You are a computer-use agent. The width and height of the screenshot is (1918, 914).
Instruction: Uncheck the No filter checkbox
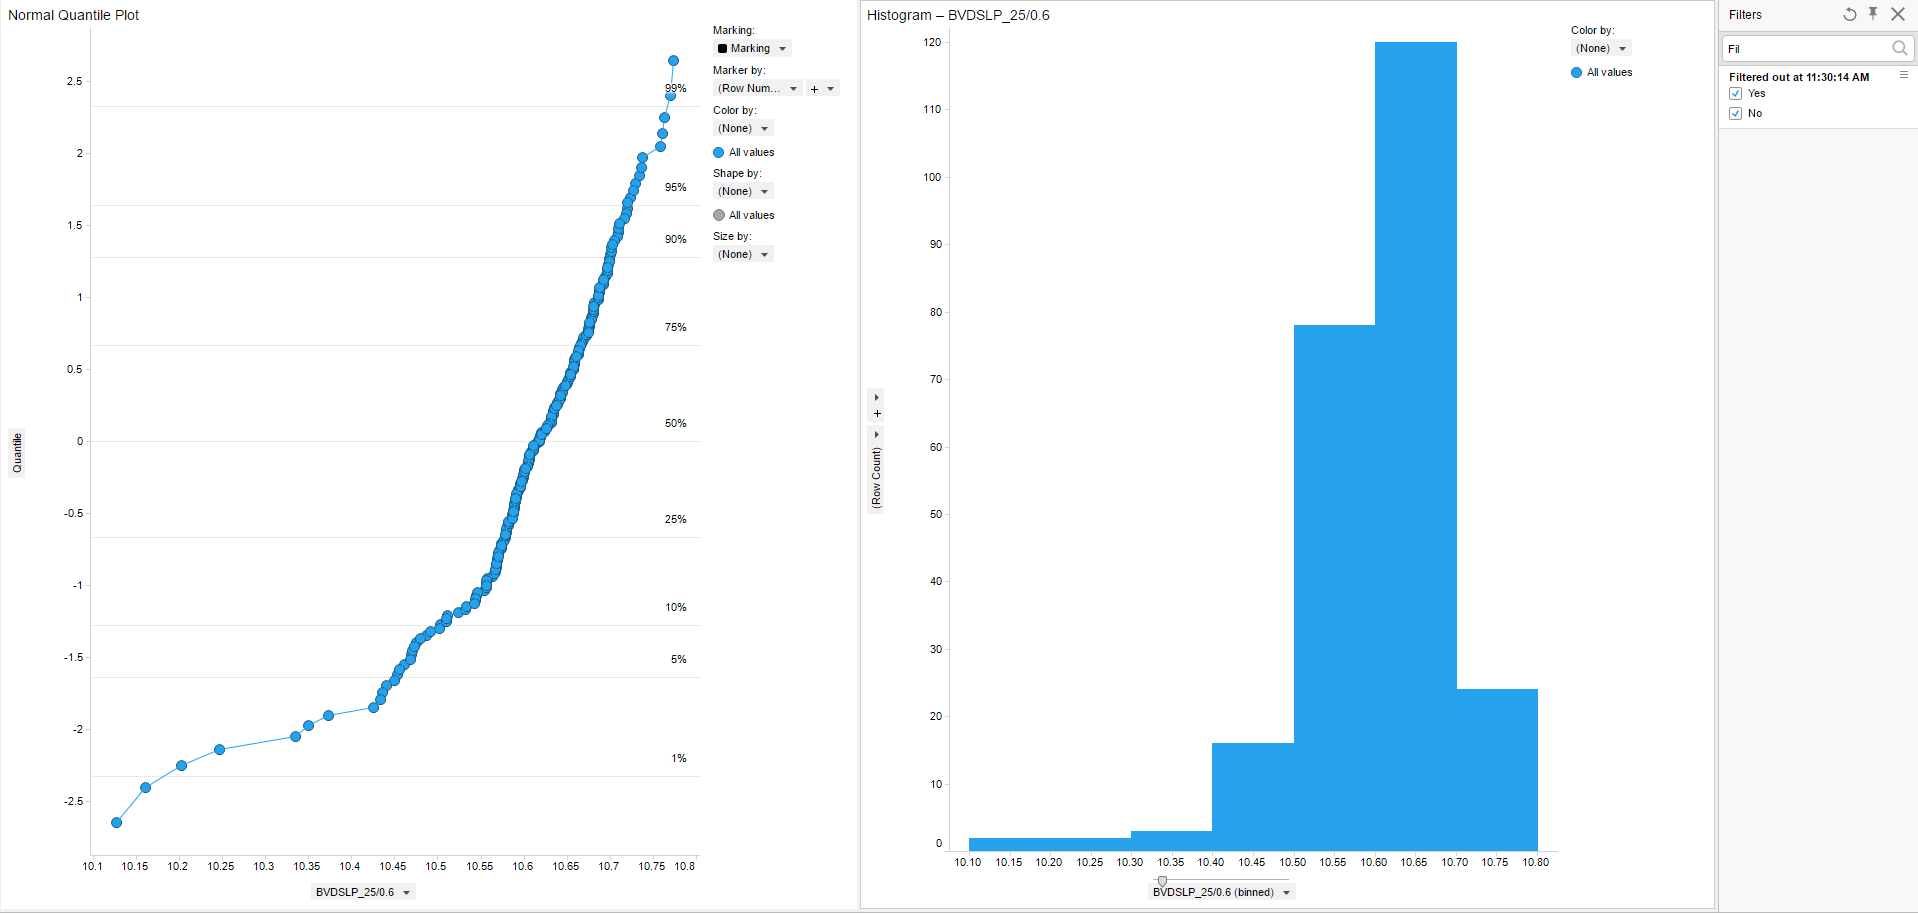pos(1736,114)
